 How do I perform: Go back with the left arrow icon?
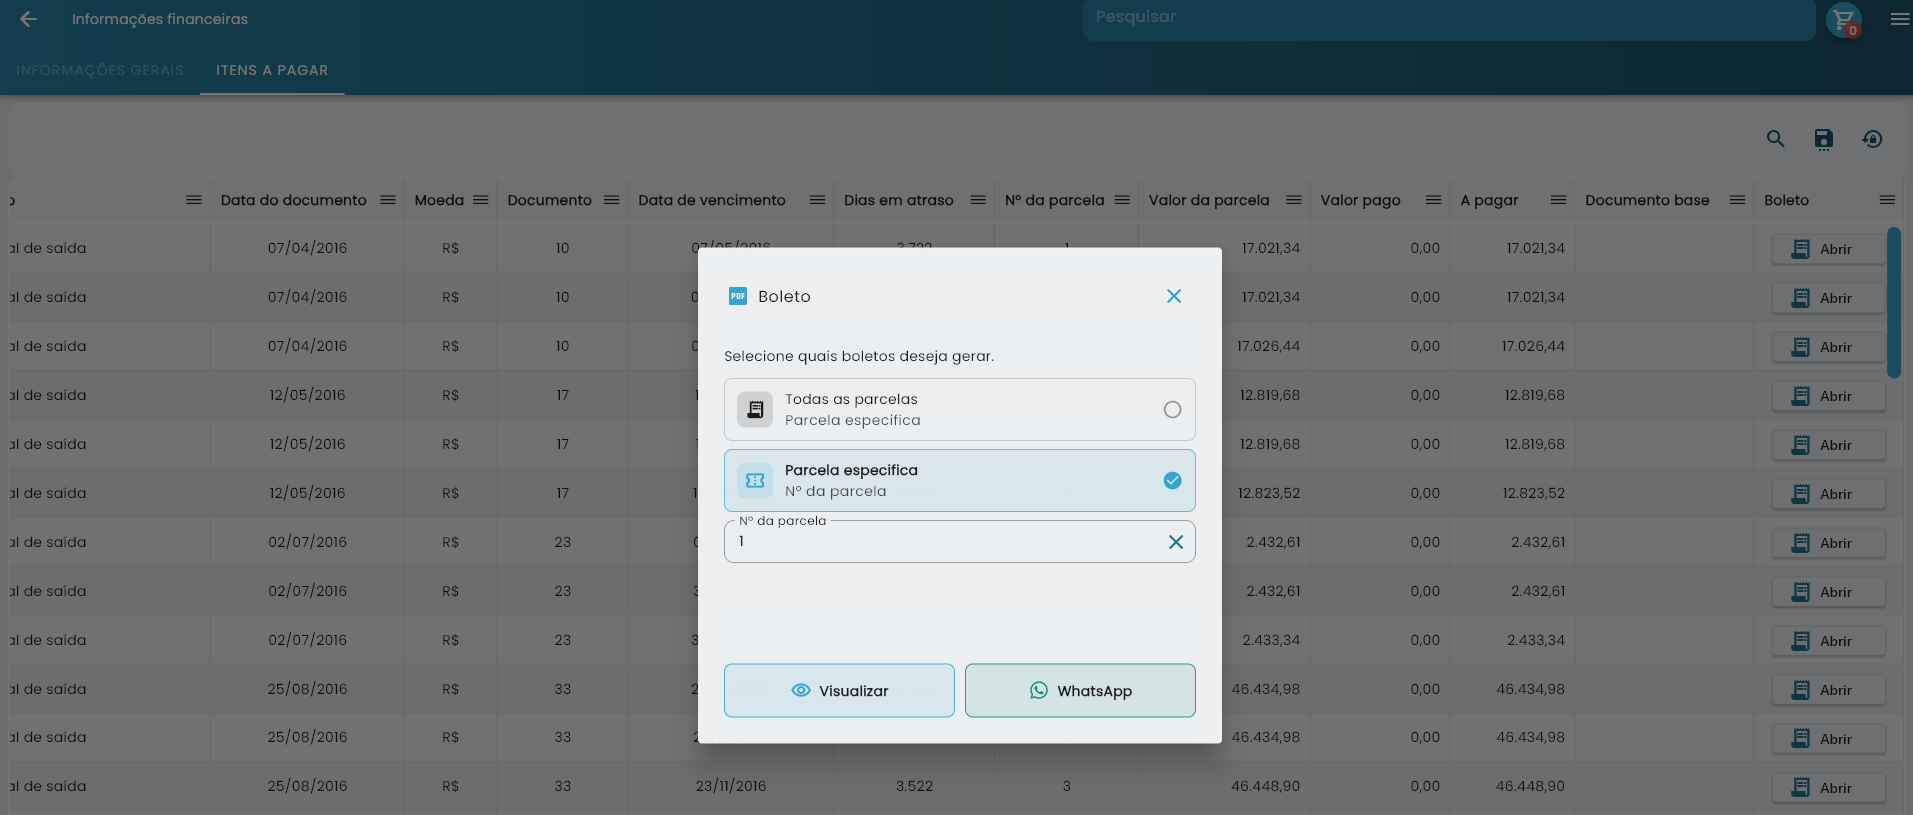(x=28, y=19)
